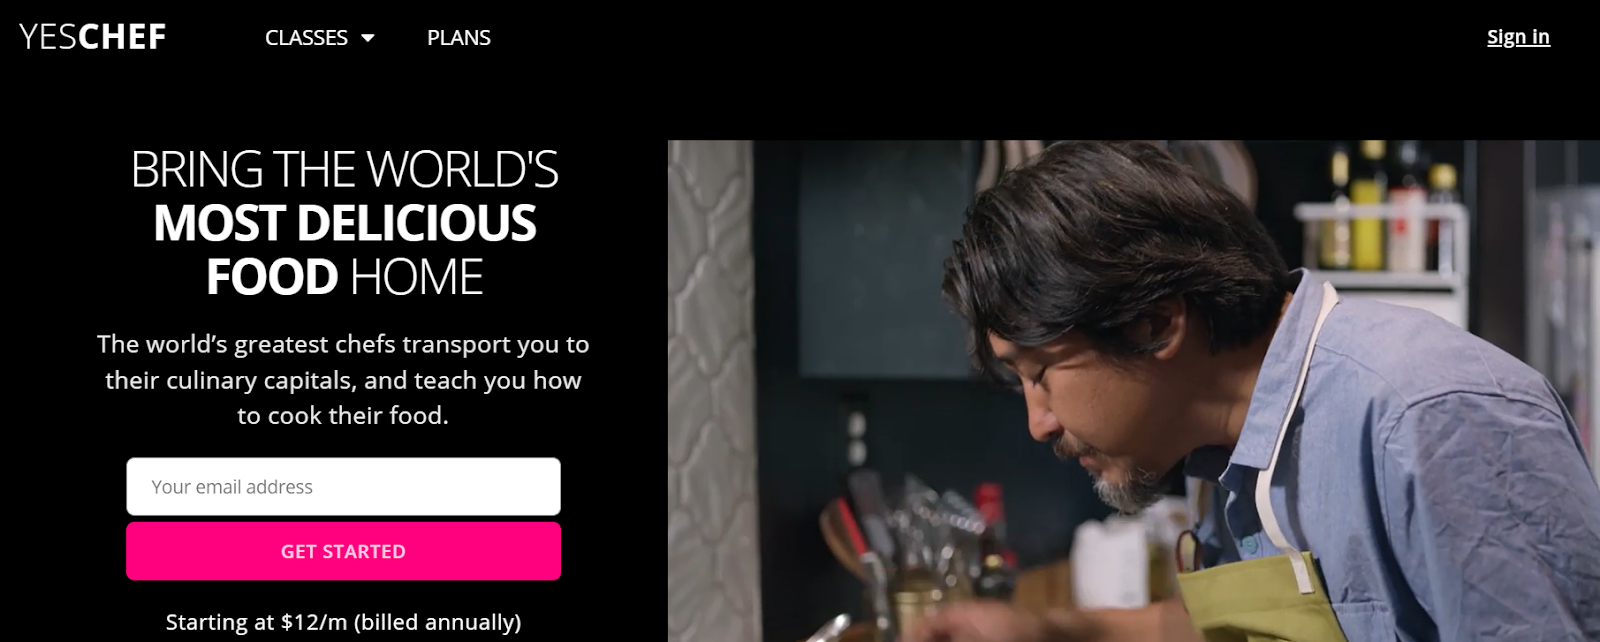Click the world's greatest chefs description paragraph
The image size is (1600, 642).
click(343, 380)
